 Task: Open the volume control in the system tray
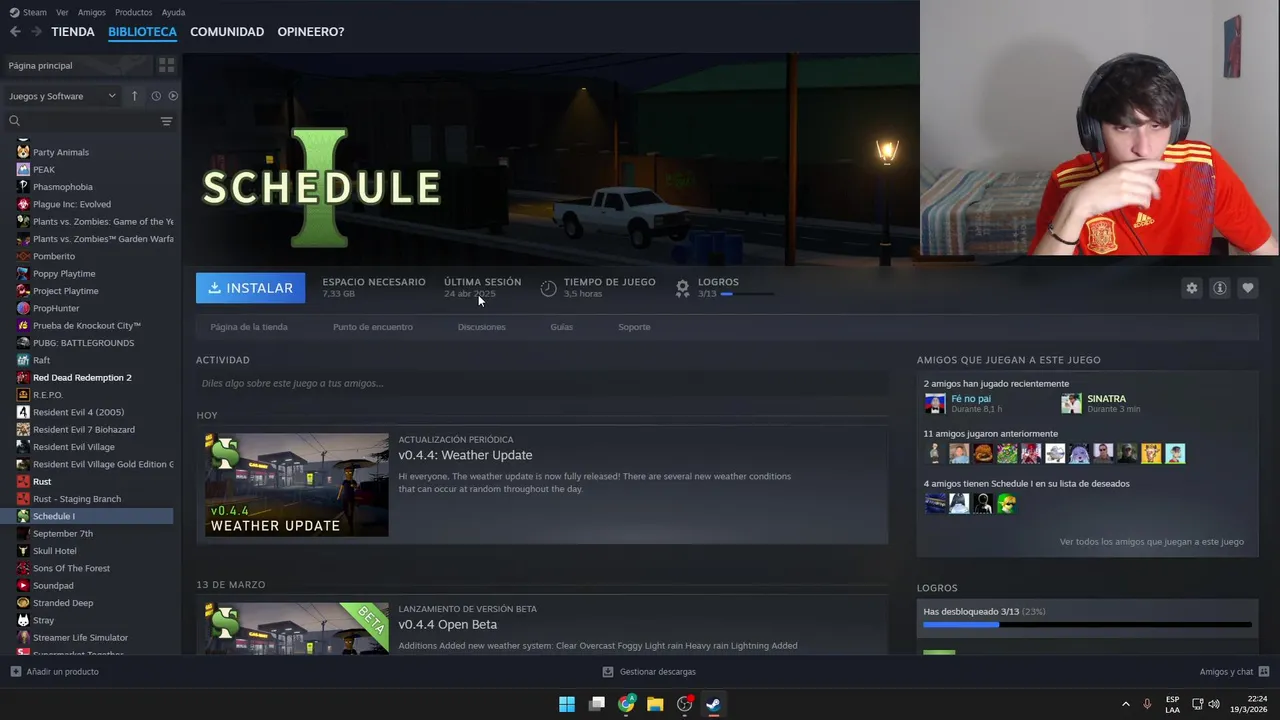(1214, 704)
